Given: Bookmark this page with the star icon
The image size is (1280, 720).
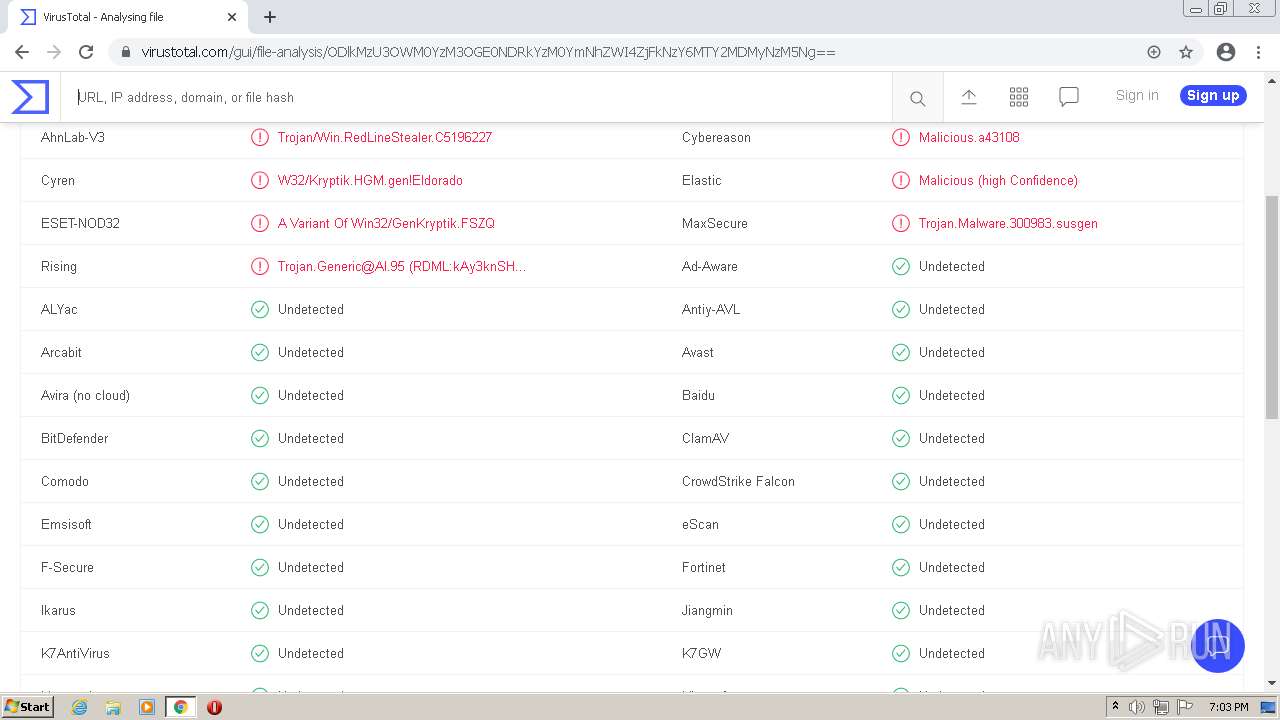Looking at the screenshot, I should [x=1186, y=52].
